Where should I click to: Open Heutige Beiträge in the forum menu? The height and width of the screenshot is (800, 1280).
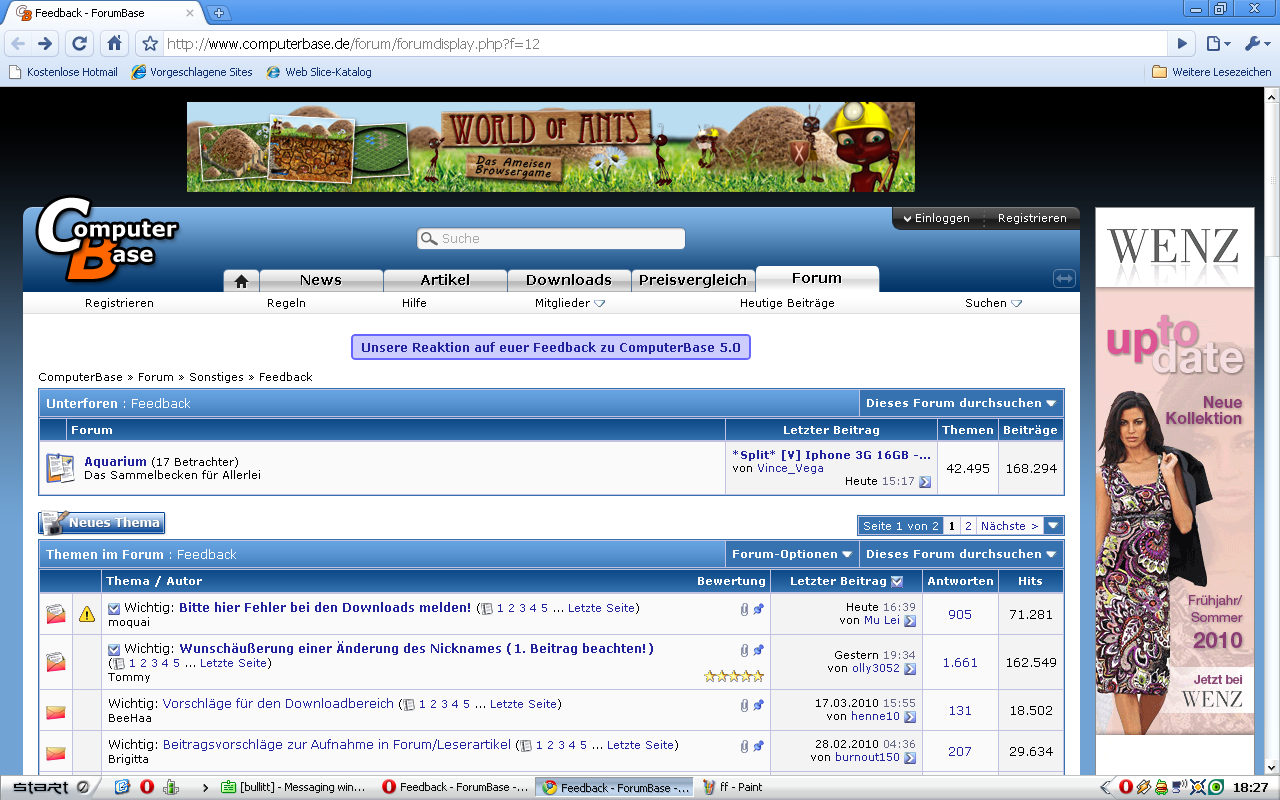[x=787, y=303]
